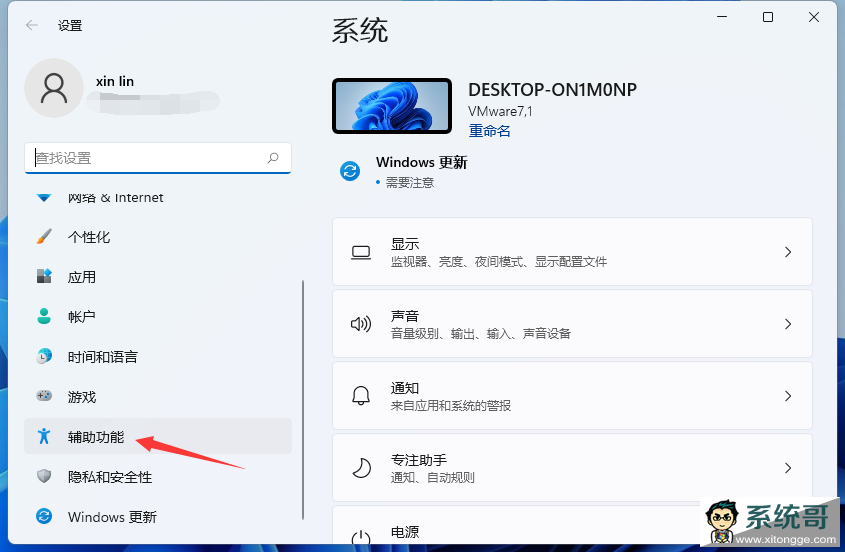Open 辅助功能 accessibility settings
845x552 pixels.
[157, 436]
